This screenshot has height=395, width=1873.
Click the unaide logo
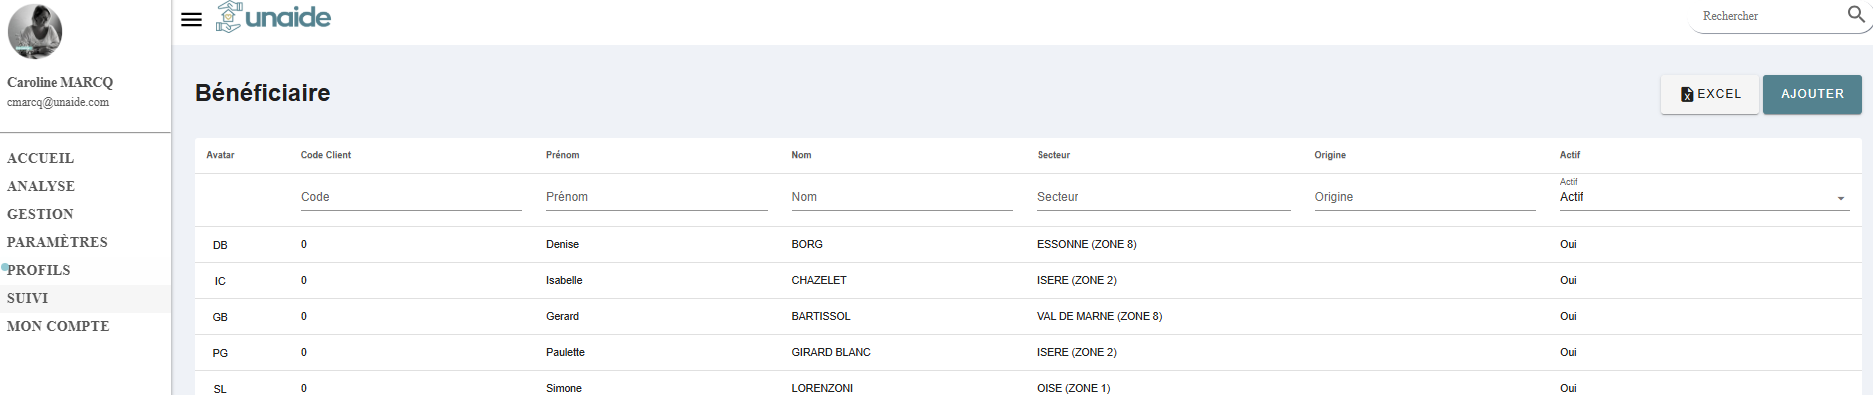click(273, 17)
